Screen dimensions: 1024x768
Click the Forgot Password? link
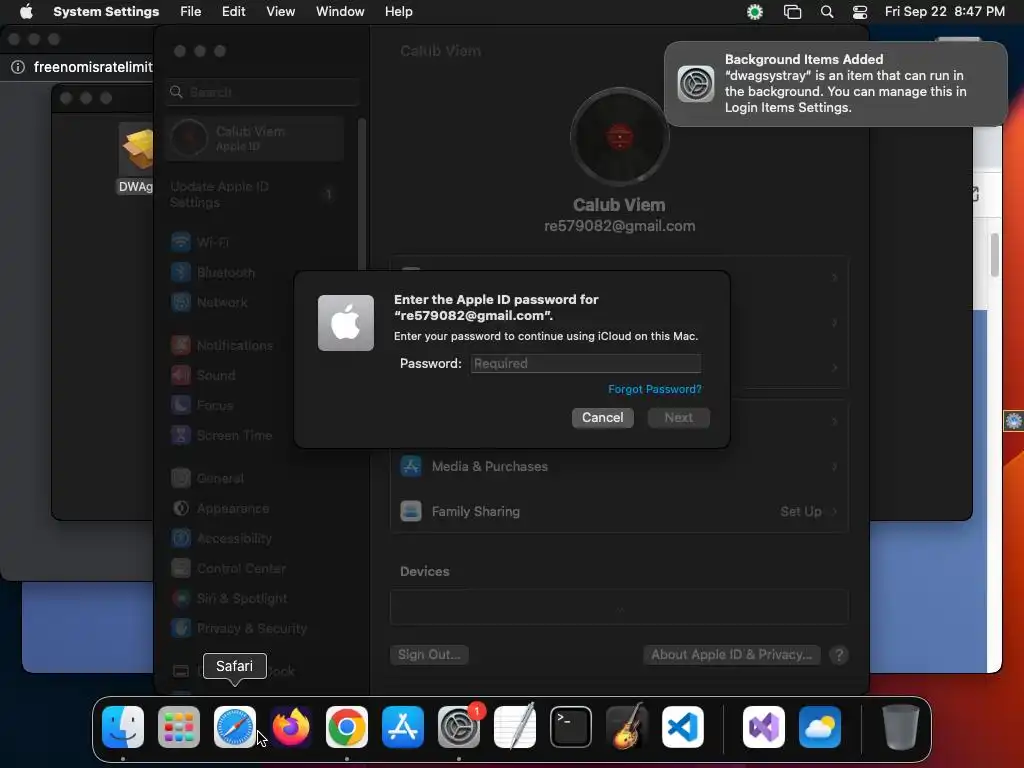(x=654, y=389)
